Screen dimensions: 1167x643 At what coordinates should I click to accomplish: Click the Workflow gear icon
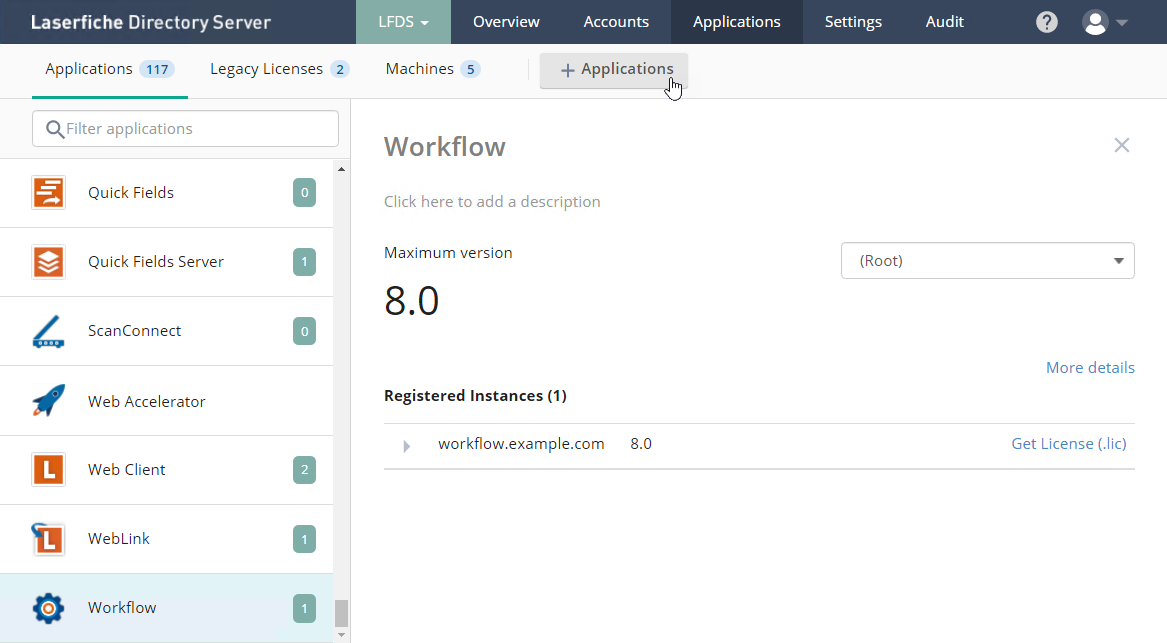pos(48,608)
